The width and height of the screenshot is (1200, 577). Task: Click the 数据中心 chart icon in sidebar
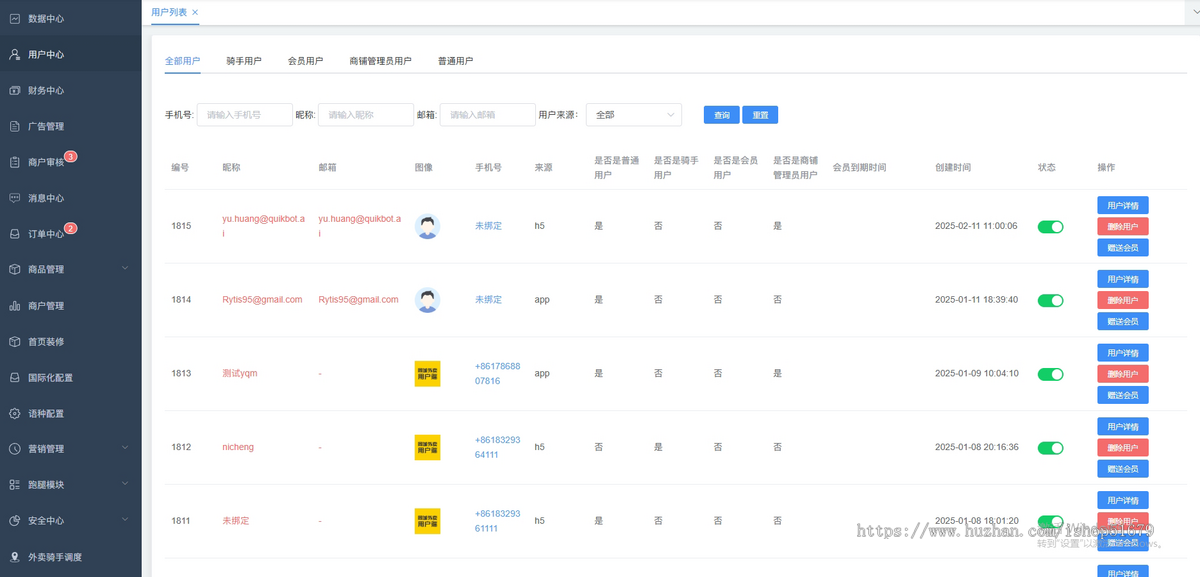[15, 19]
